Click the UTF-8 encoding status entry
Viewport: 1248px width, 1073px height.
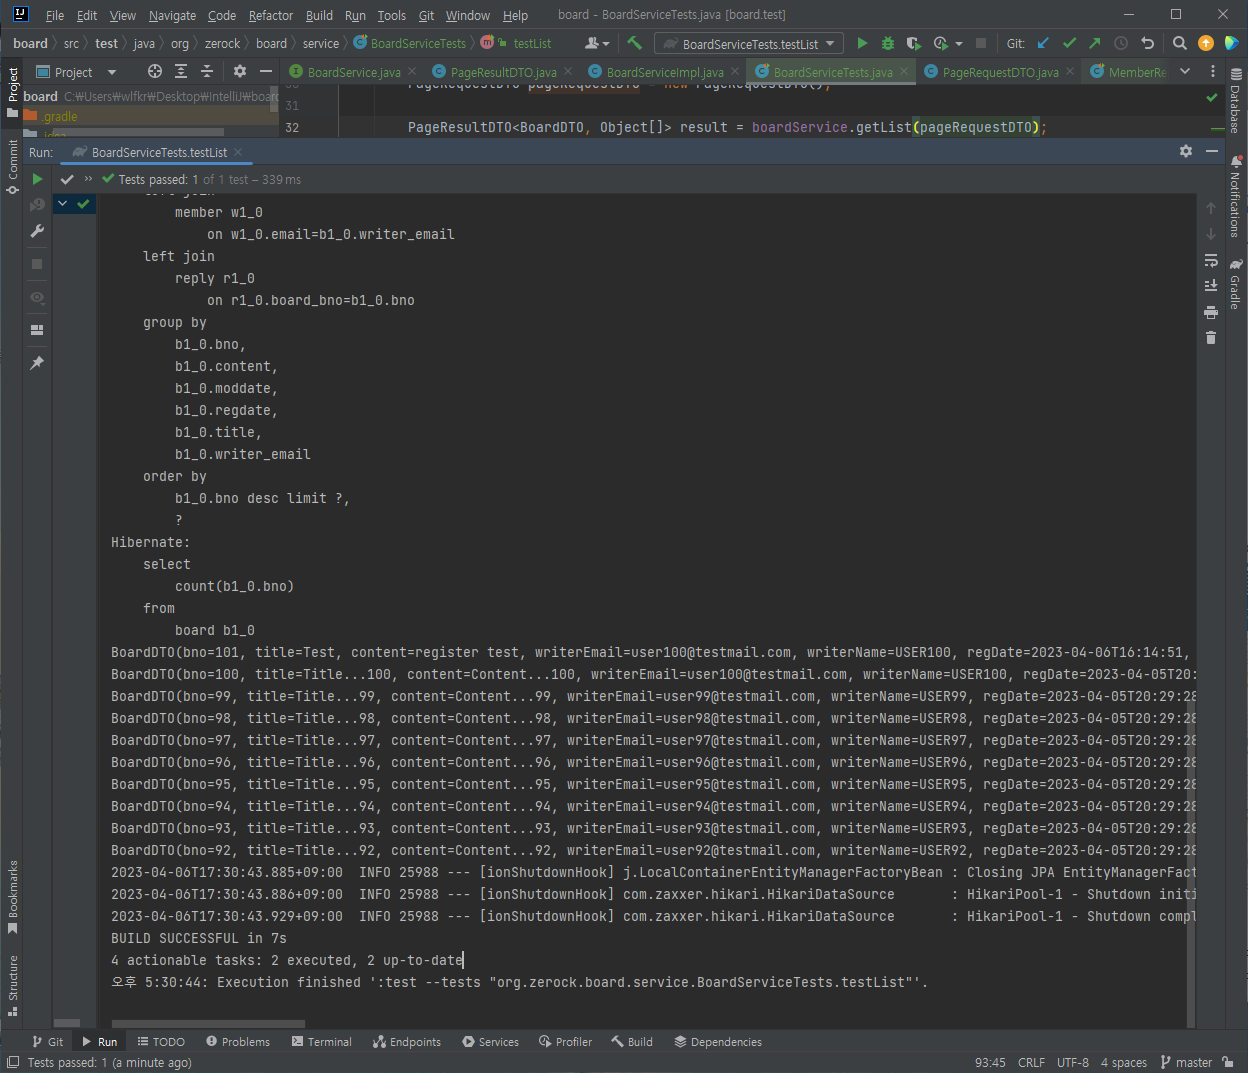pyautogui.click(x=1073, y=1062)
